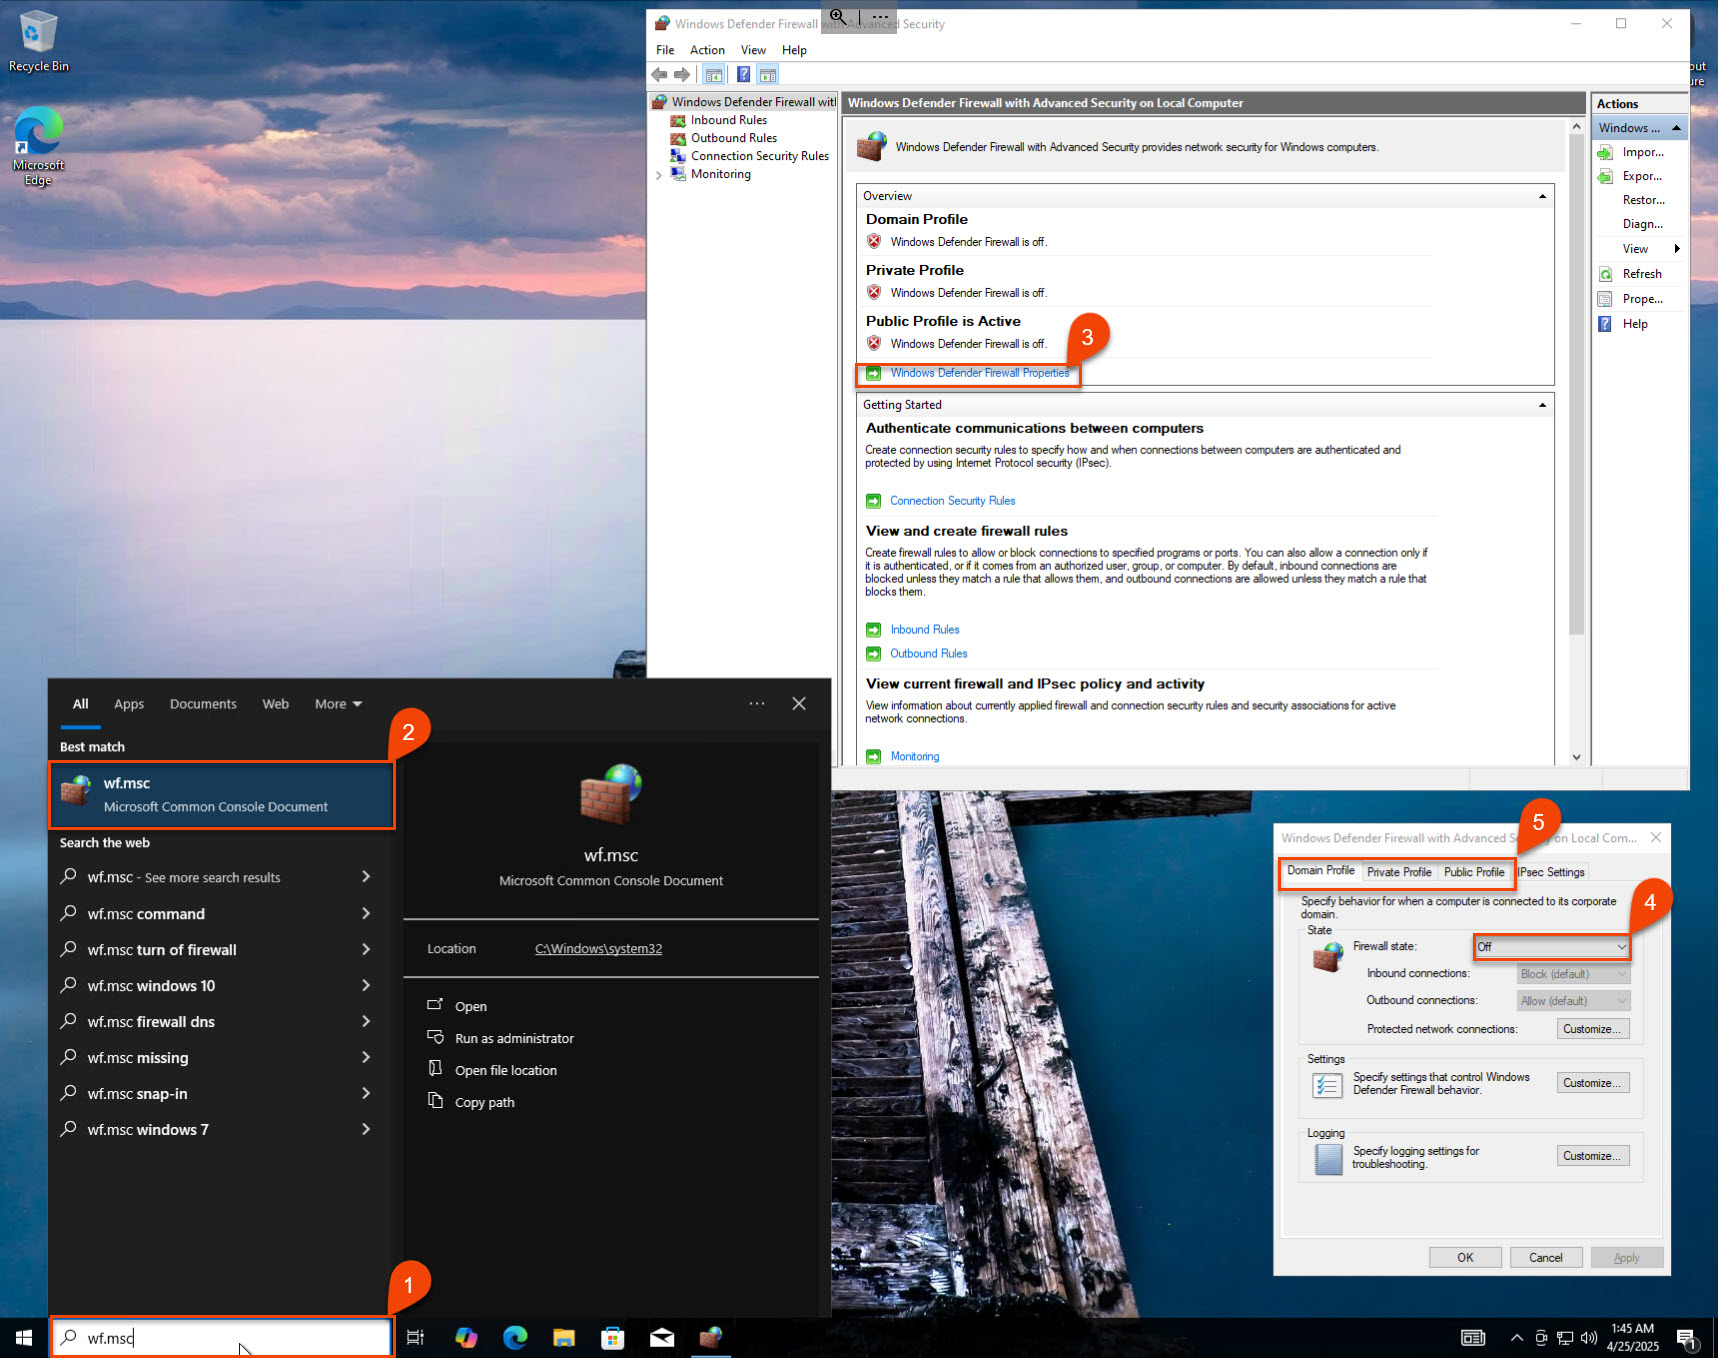This screenshot has width=1718, height=1358.
Task: Open the File menu
Action: 665,50
